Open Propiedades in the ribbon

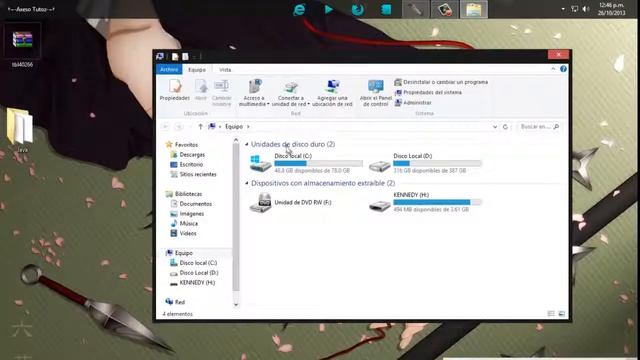tap(175, 90)
